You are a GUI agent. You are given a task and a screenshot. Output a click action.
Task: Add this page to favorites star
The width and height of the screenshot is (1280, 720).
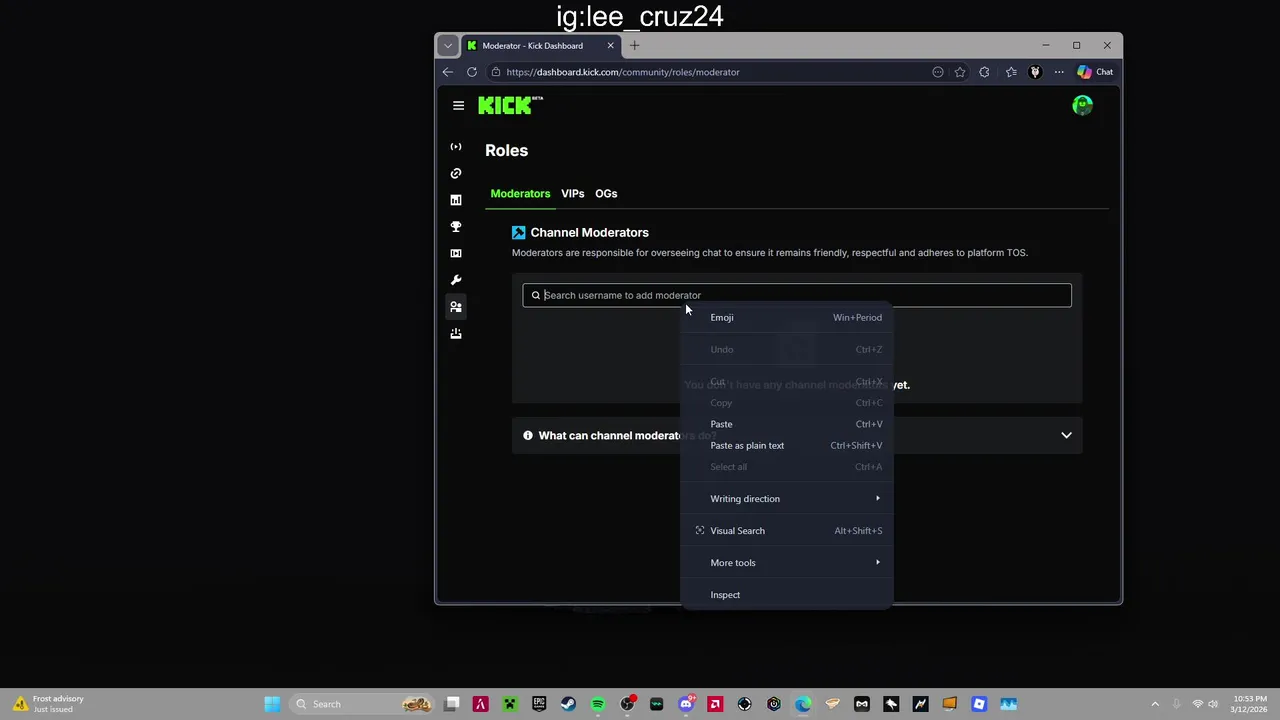960,72
